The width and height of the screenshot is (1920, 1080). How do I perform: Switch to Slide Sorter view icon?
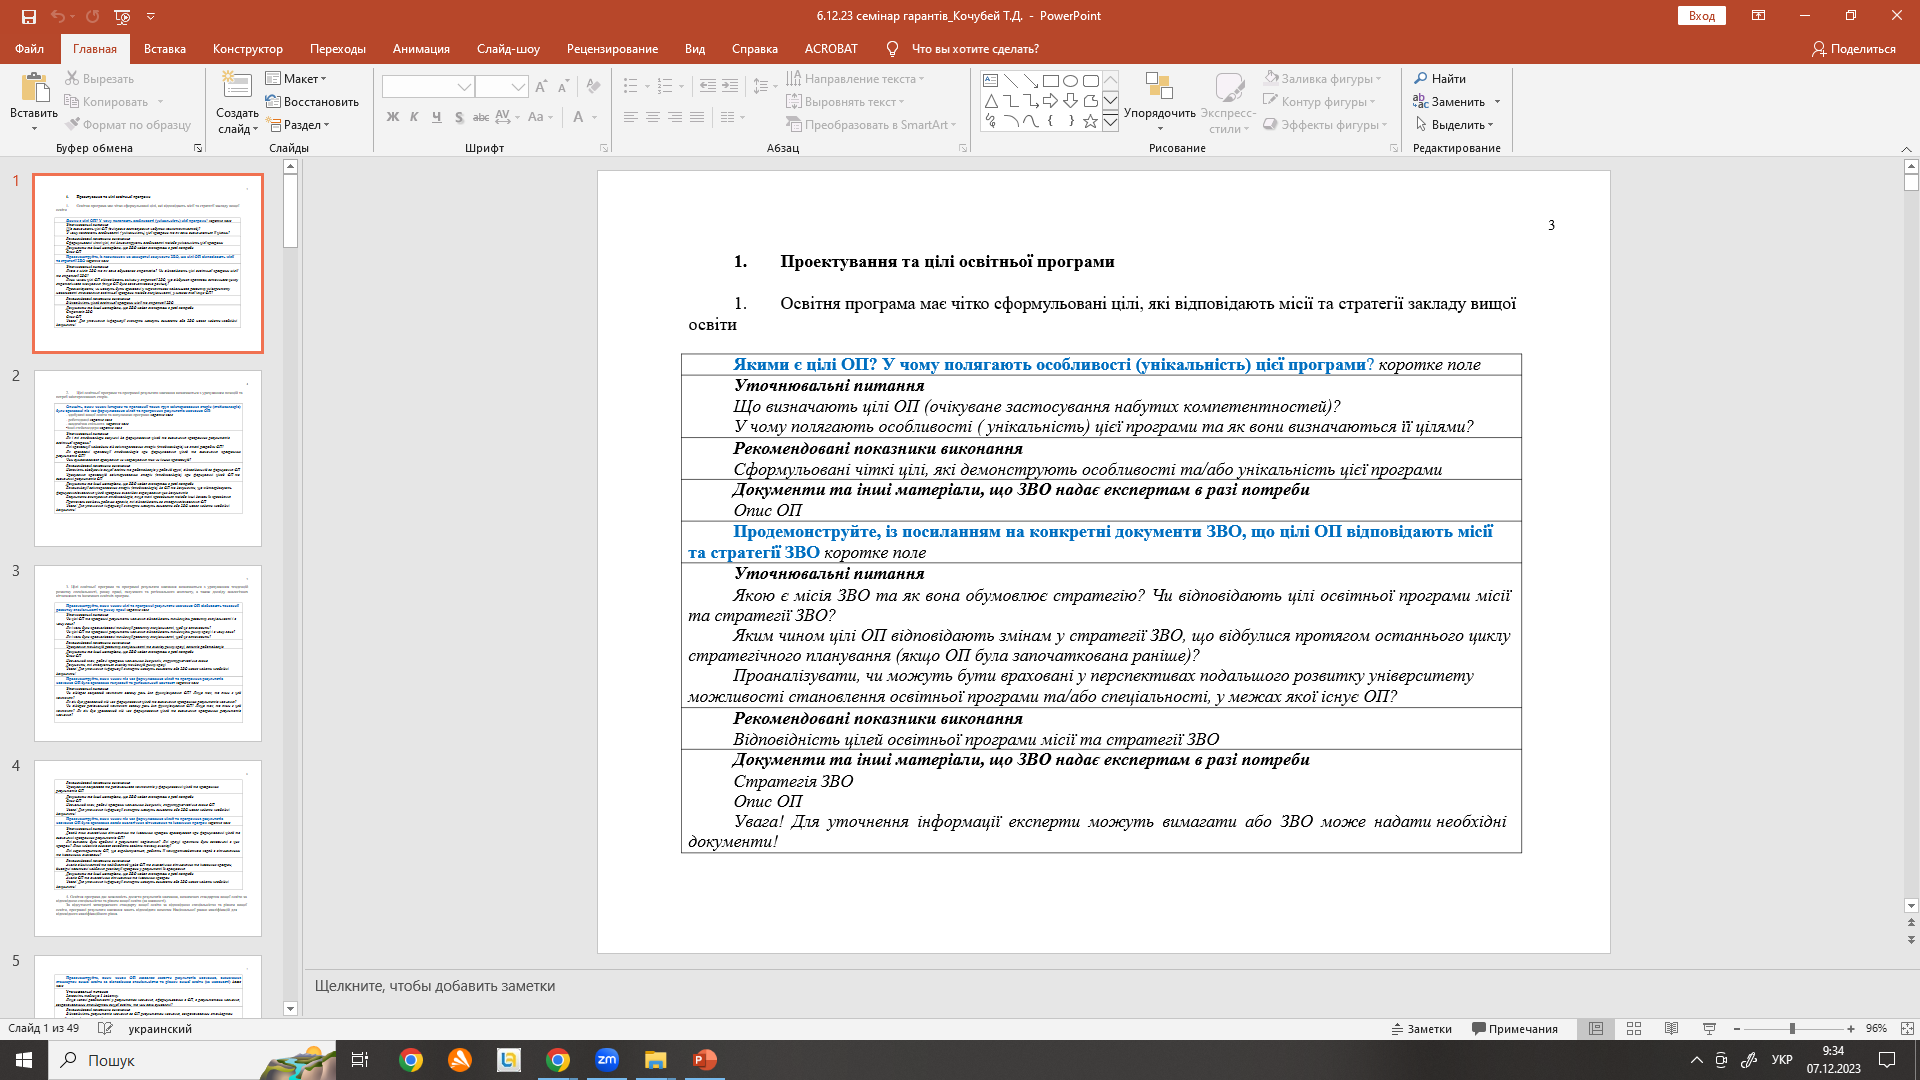click(x=1634, y=1029)
